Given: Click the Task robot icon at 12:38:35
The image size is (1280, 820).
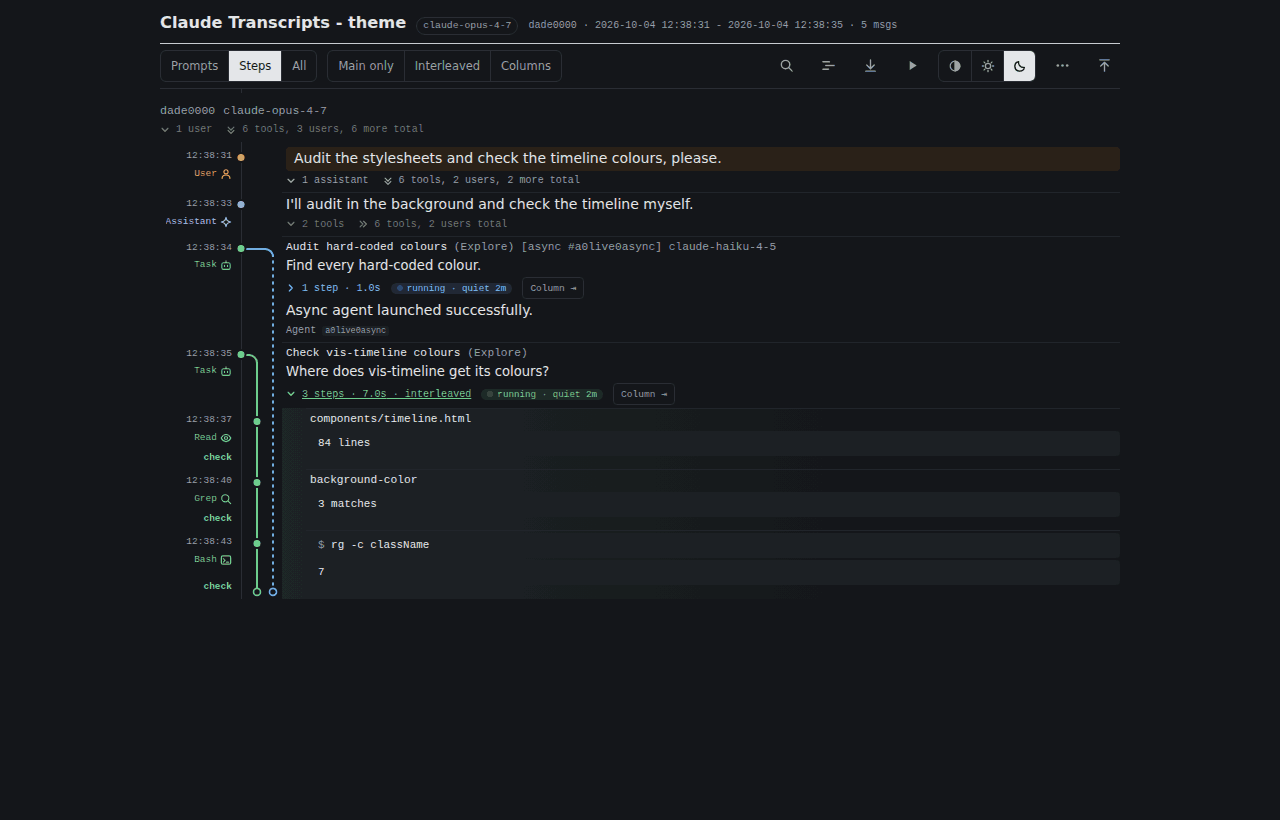Looking at the screenshot, I should click(226, 371).
